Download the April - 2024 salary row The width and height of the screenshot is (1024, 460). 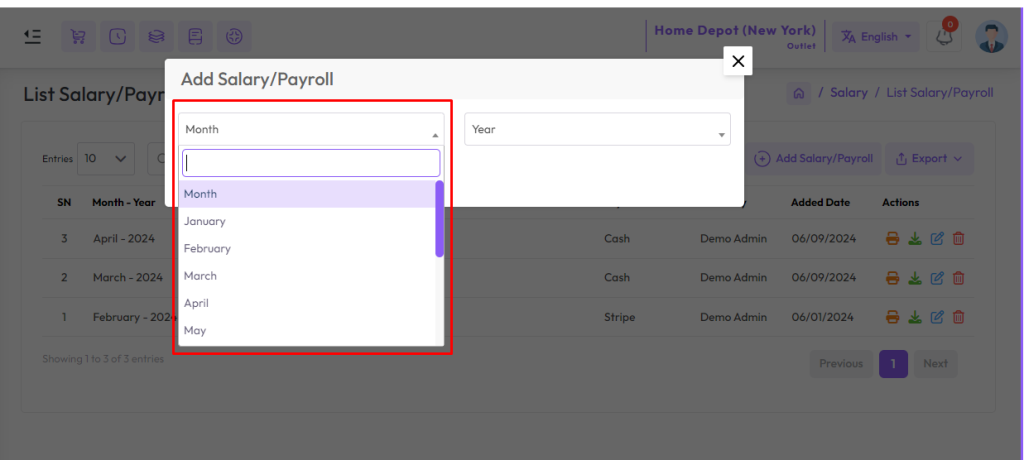pyautogui.click(x=915, y=238)
